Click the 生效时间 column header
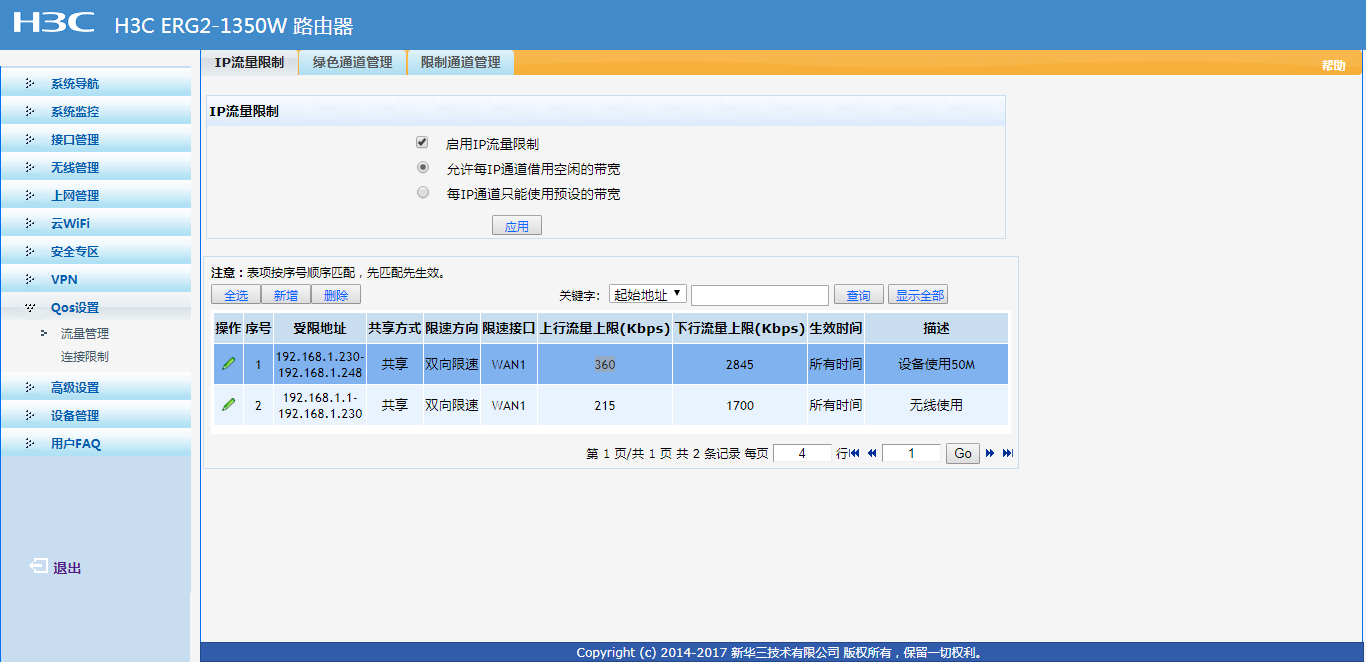The image size is (1366, 662). coord(836,328)
